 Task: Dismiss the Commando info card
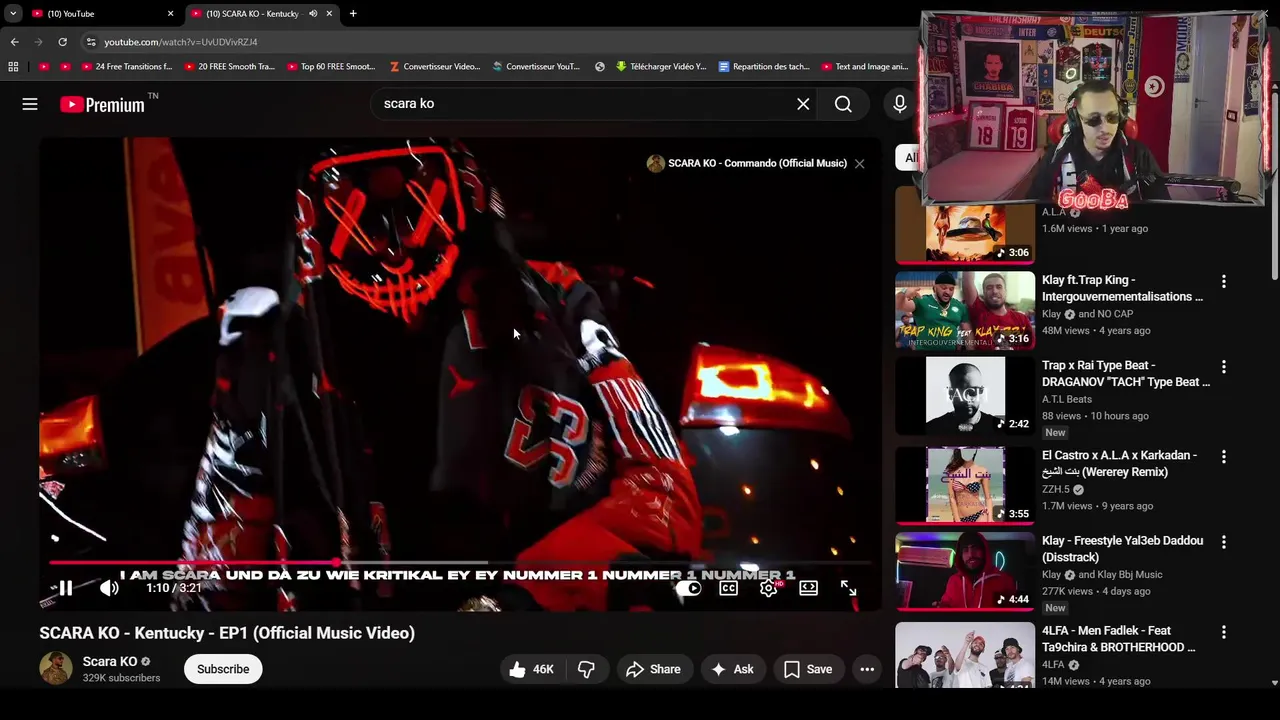(859, 163)
